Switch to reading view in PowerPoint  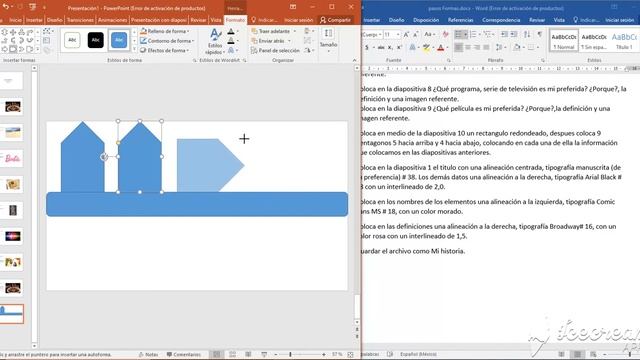(x=248, y=354)
